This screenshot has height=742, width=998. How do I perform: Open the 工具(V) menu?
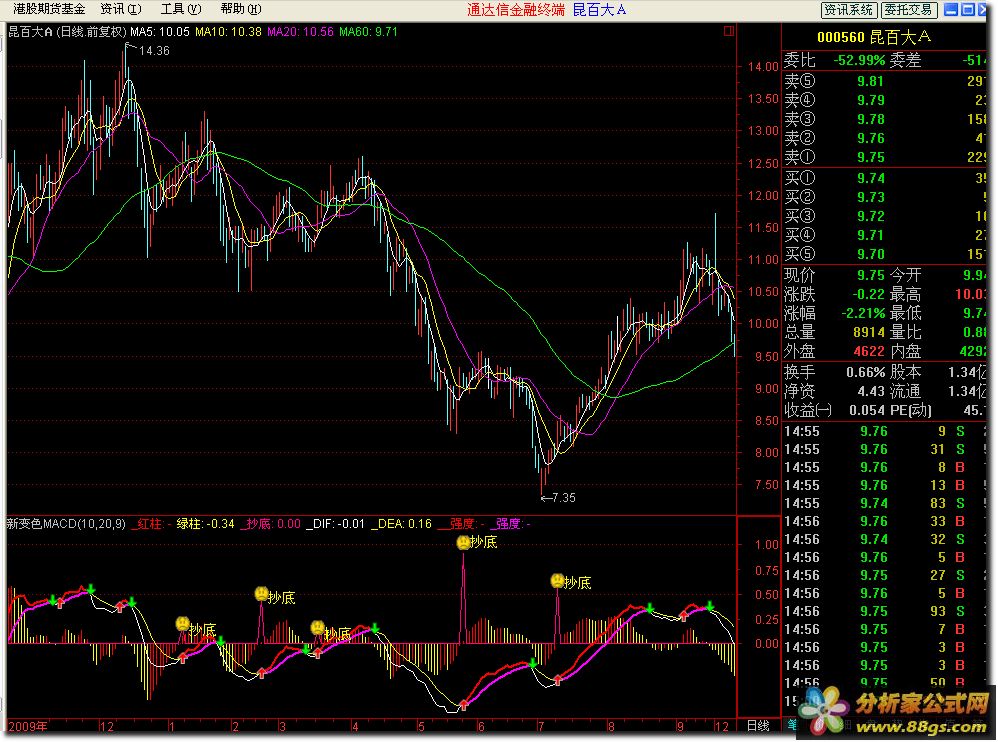click(x=181, y=9)
